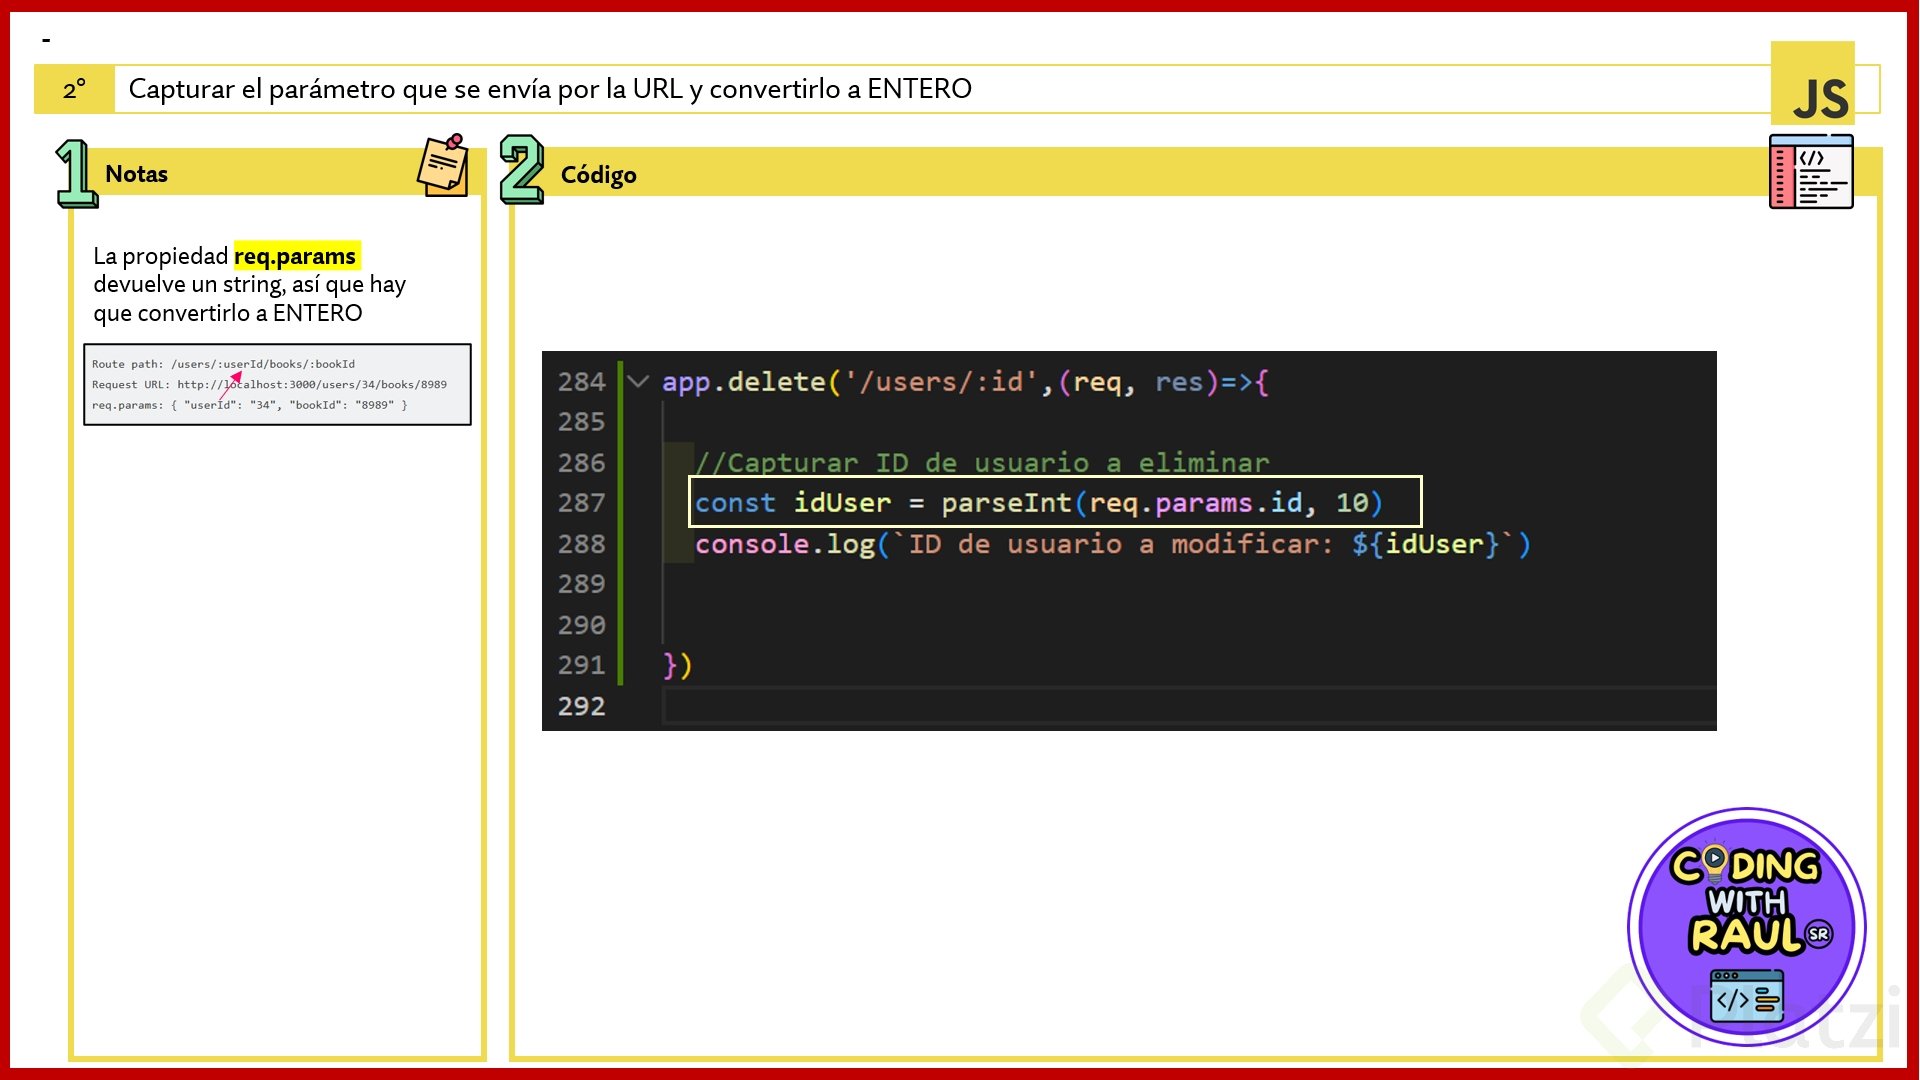Click the sticky note icon in Notas
This screenshot has width=1920, height=1080.
[443, 166]
